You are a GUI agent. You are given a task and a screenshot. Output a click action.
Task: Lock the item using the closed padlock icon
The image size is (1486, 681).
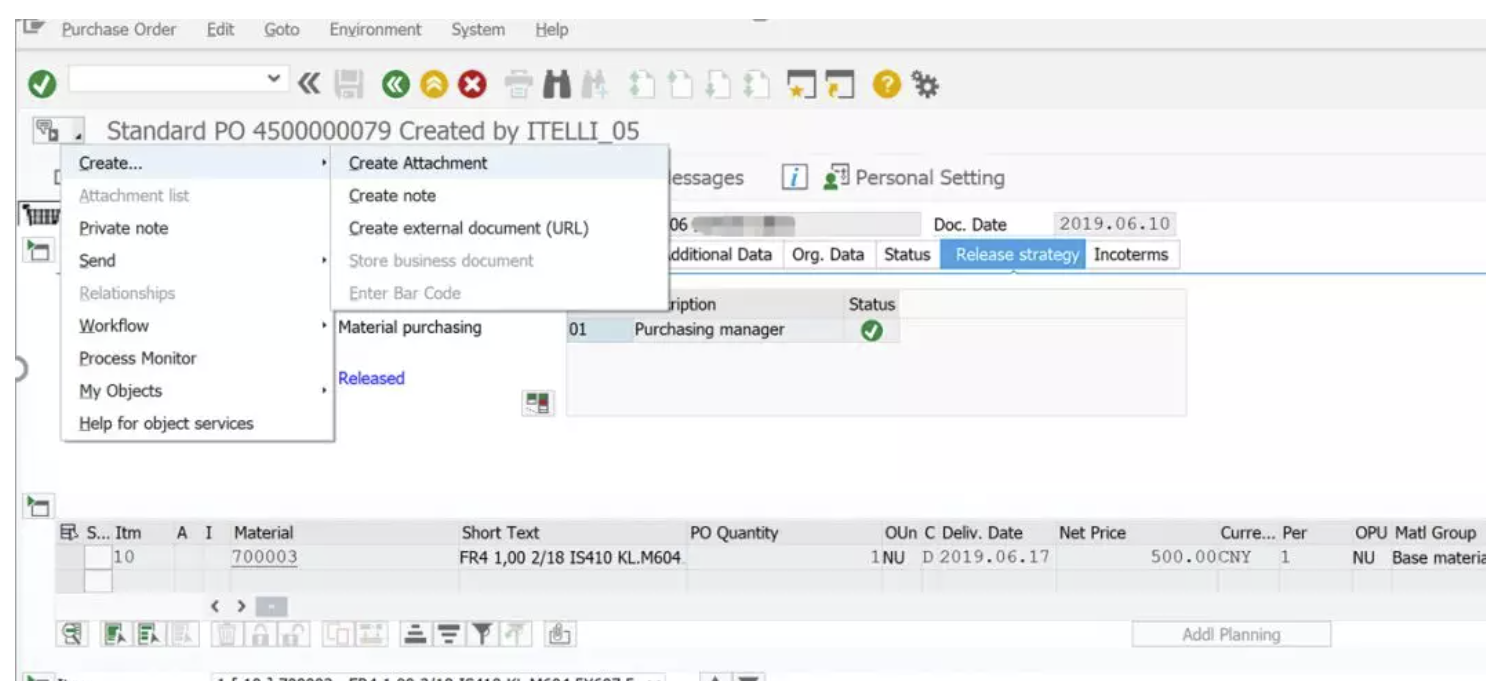(263, 632)
